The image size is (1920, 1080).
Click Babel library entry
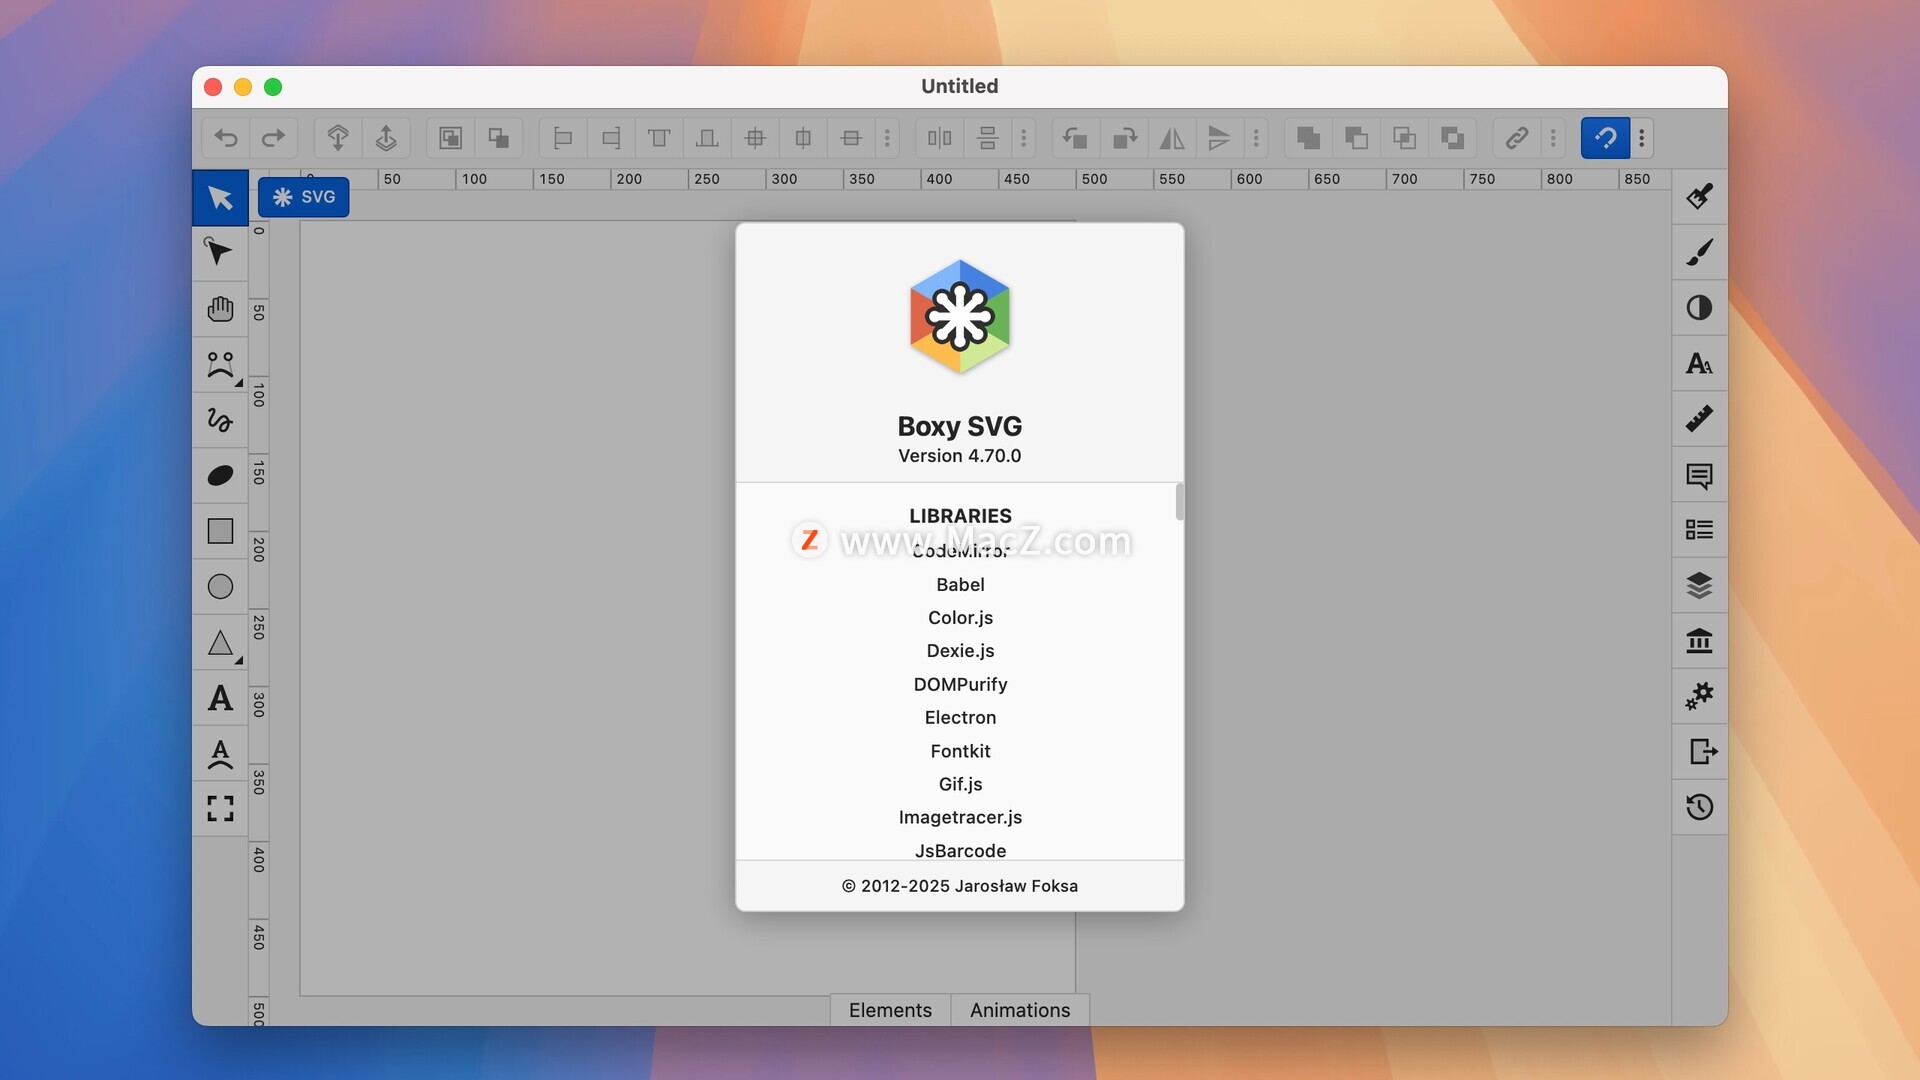click(960, 585)
